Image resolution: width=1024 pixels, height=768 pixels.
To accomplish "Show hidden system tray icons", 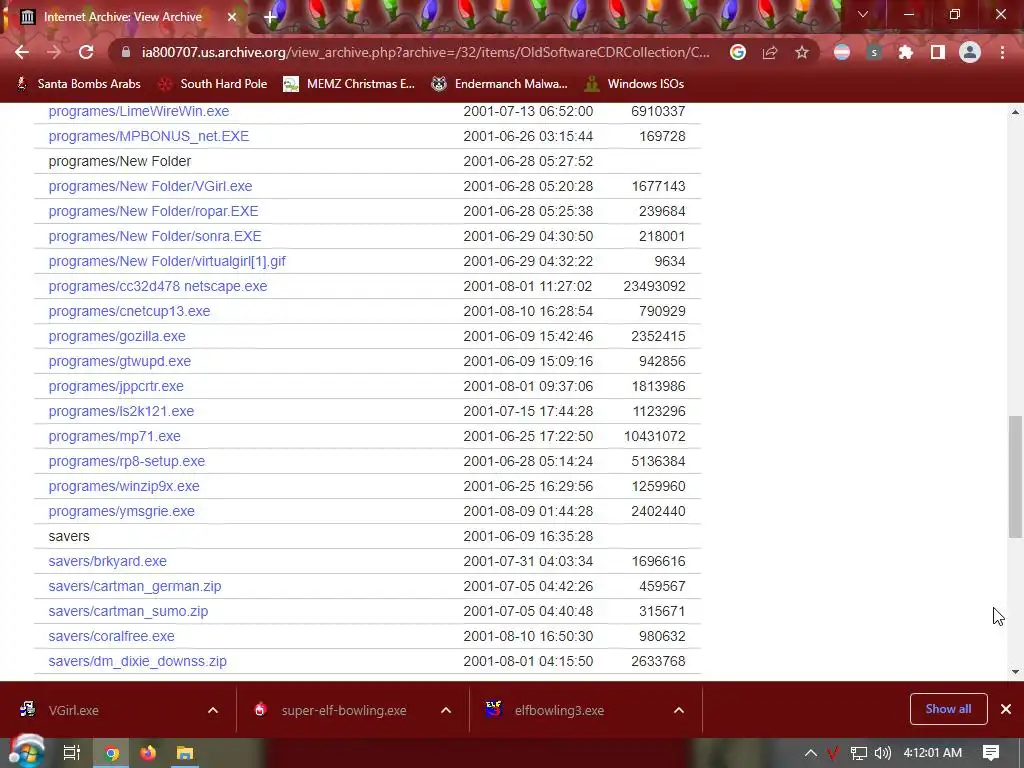I will [810, 753].
